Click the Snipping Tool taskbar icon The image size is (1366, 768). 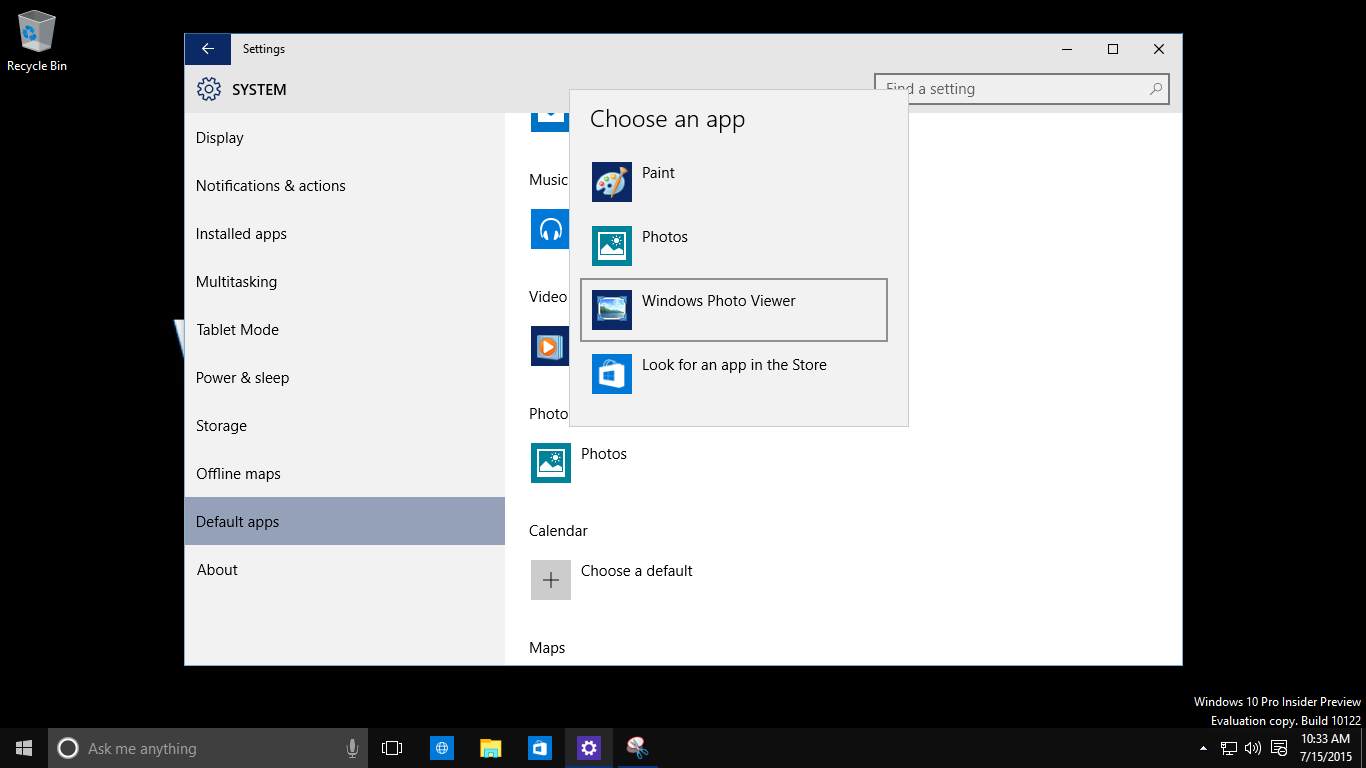click(x=637, y=748)
